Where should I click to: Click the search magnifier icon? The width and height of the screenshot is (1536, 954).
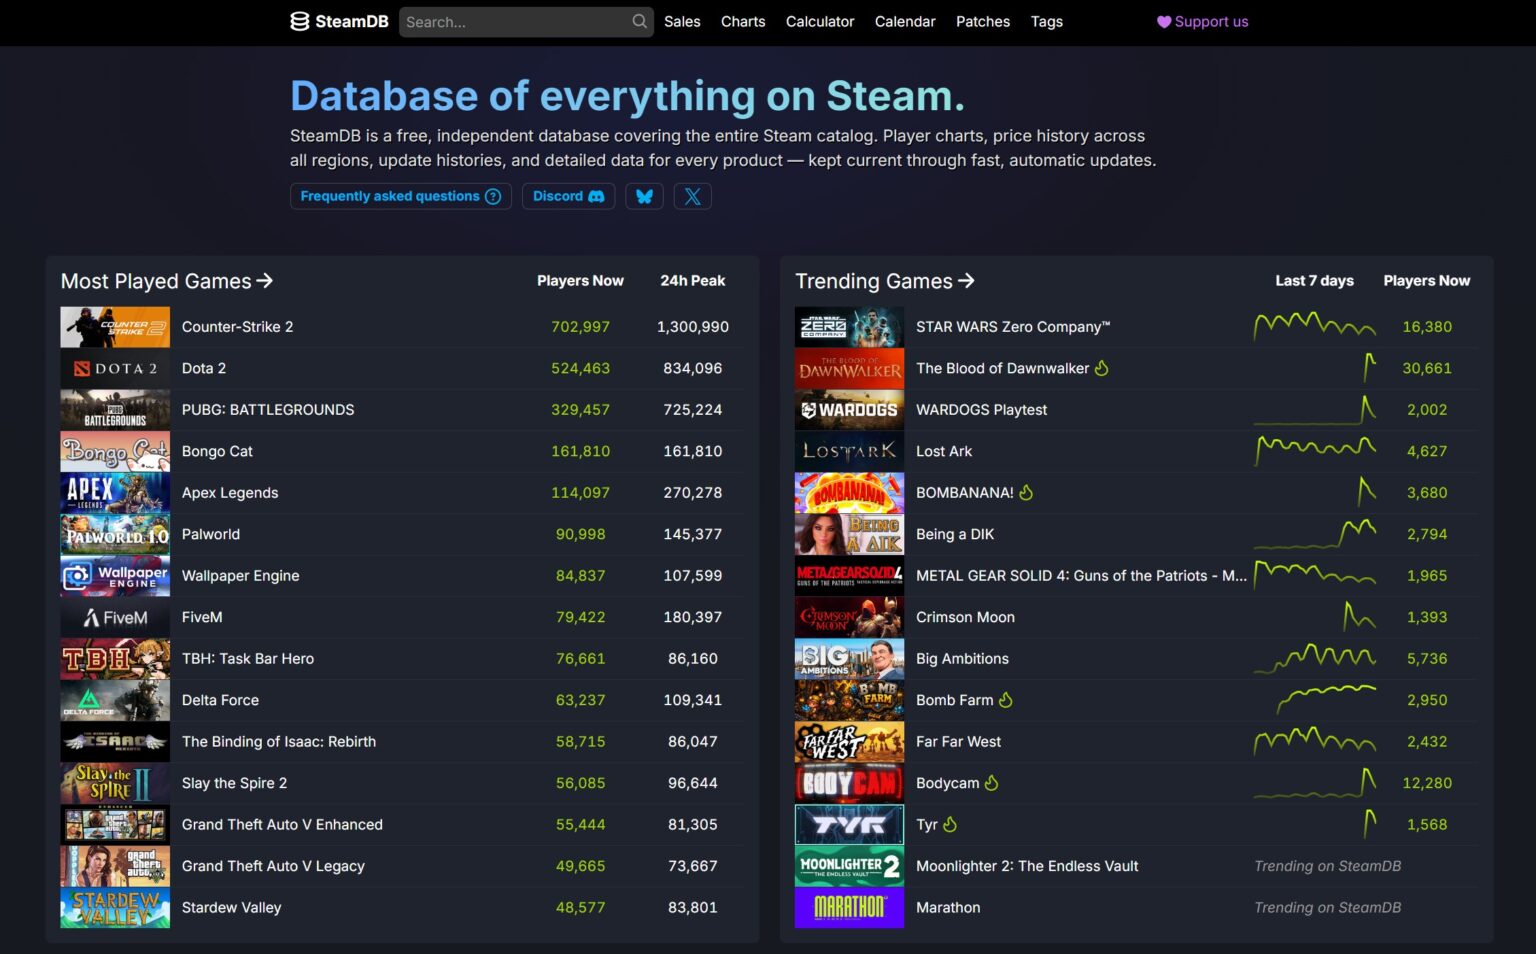[640, 21]
